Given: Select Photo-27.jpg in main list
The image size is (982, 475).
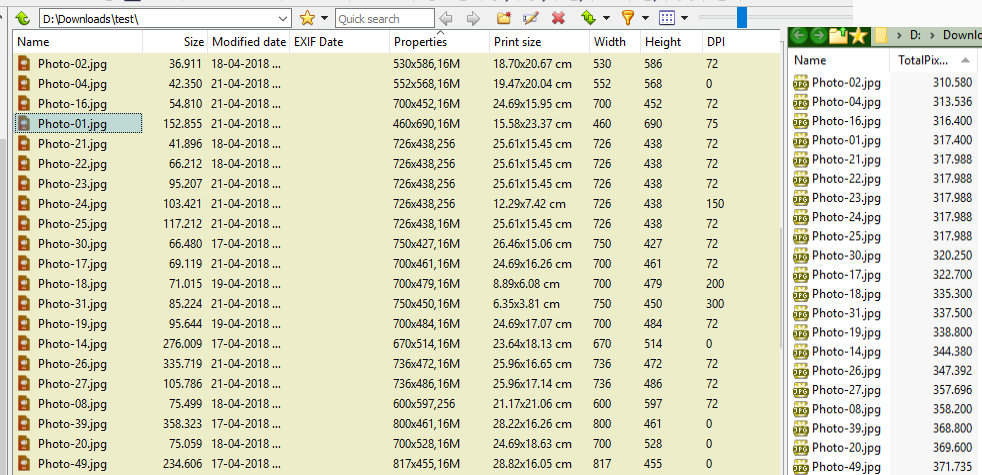Looking at the screenshot, I should point(72,384).
